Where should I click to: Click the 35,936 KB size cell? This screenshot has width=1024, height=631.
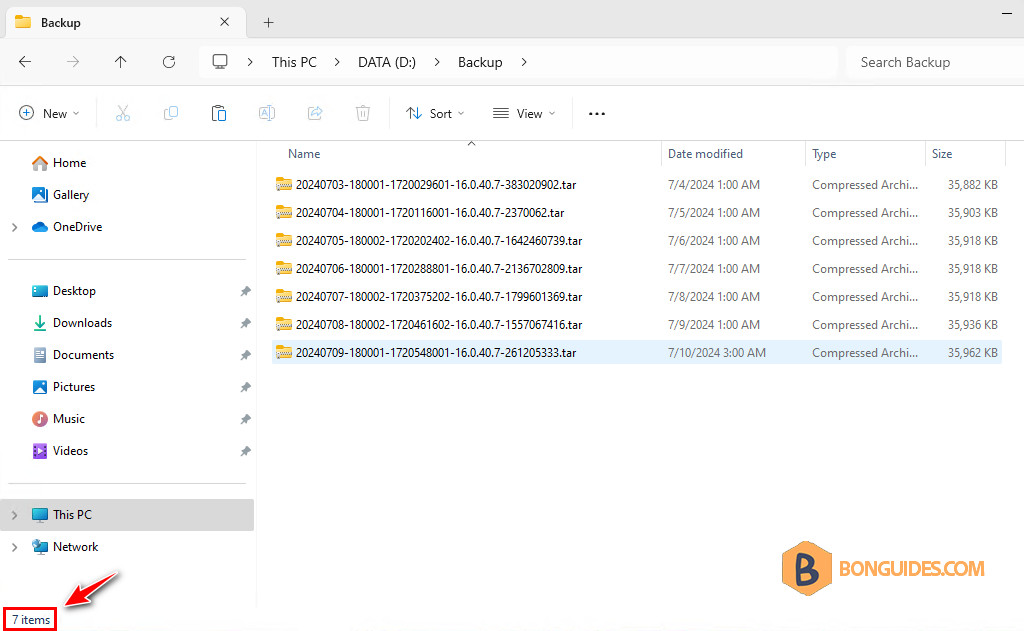click(972, 325)
